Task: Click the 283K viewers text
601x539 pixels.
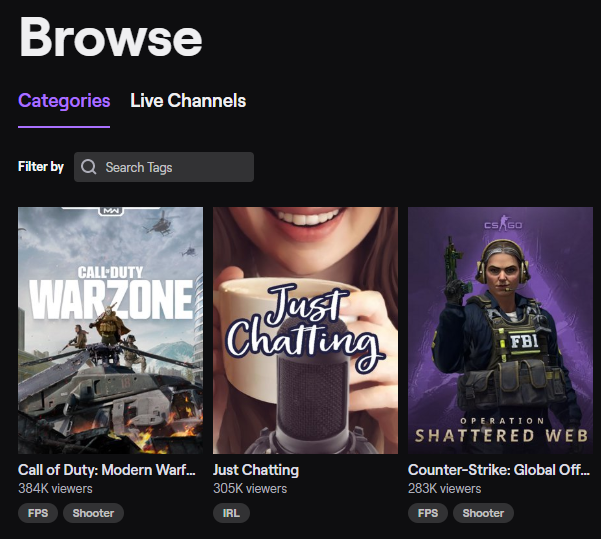Action: [444, 489]
